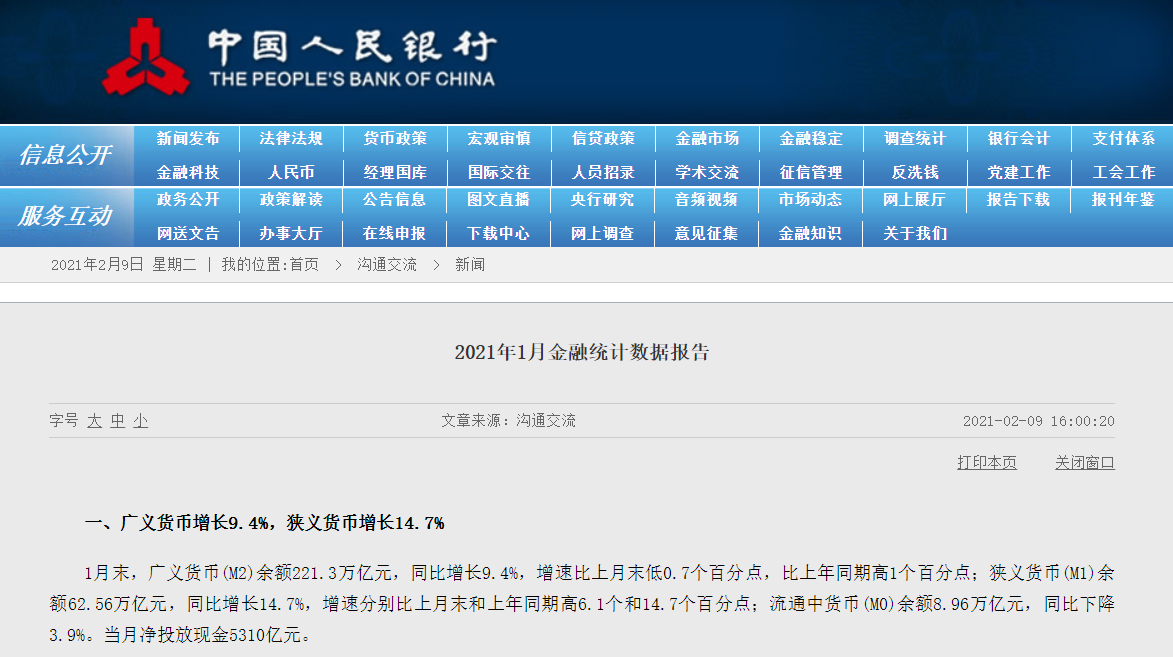Click the 沟通交流 breadcrumb link

point(387,265)
